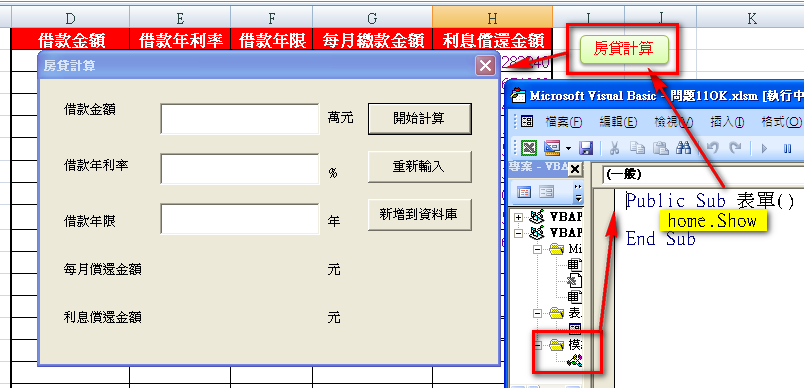Click the 'End Sub' code line
The width and height of the screenshot is (804, 388).
660,239
